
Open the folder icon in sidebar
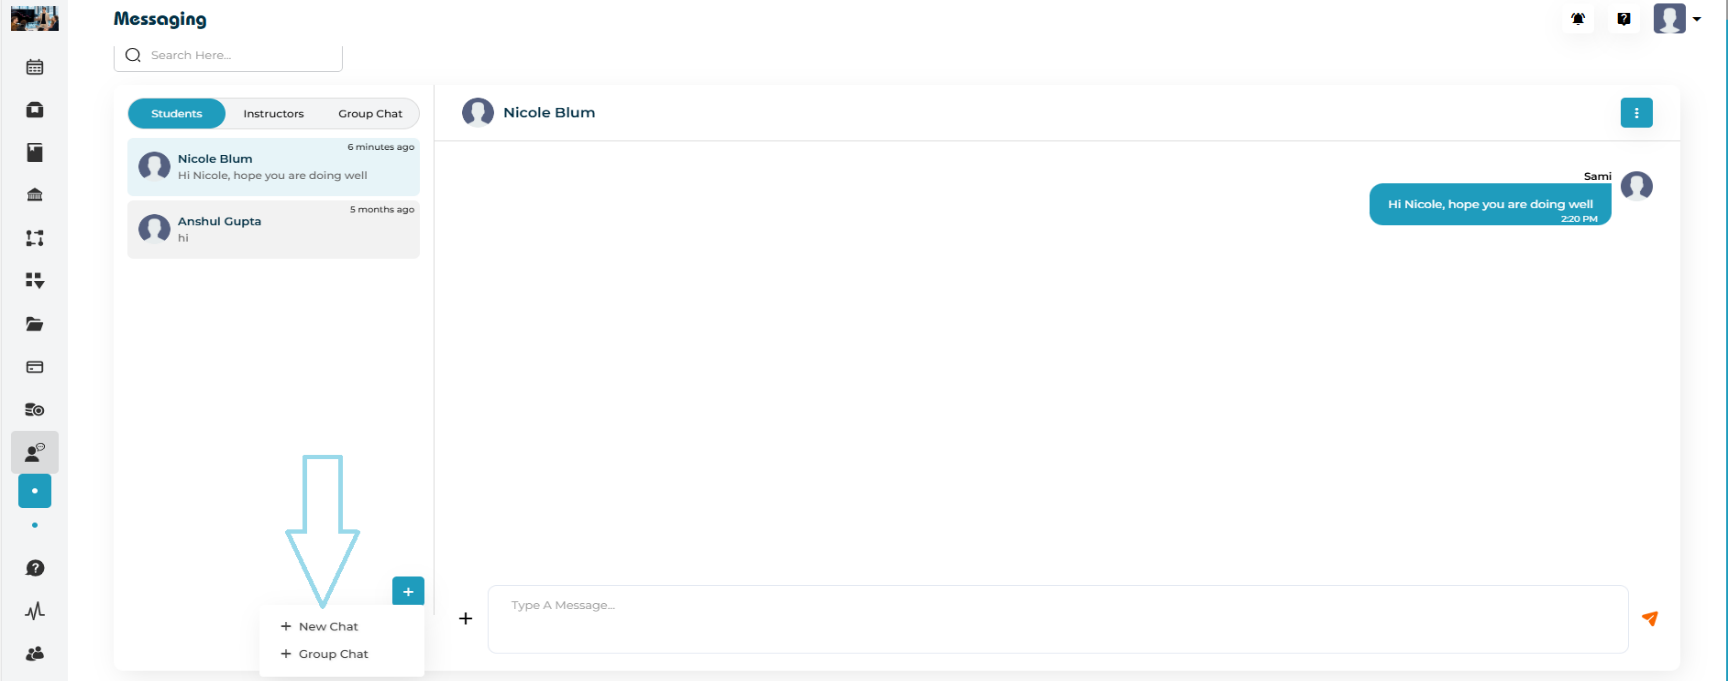(35, 324)
